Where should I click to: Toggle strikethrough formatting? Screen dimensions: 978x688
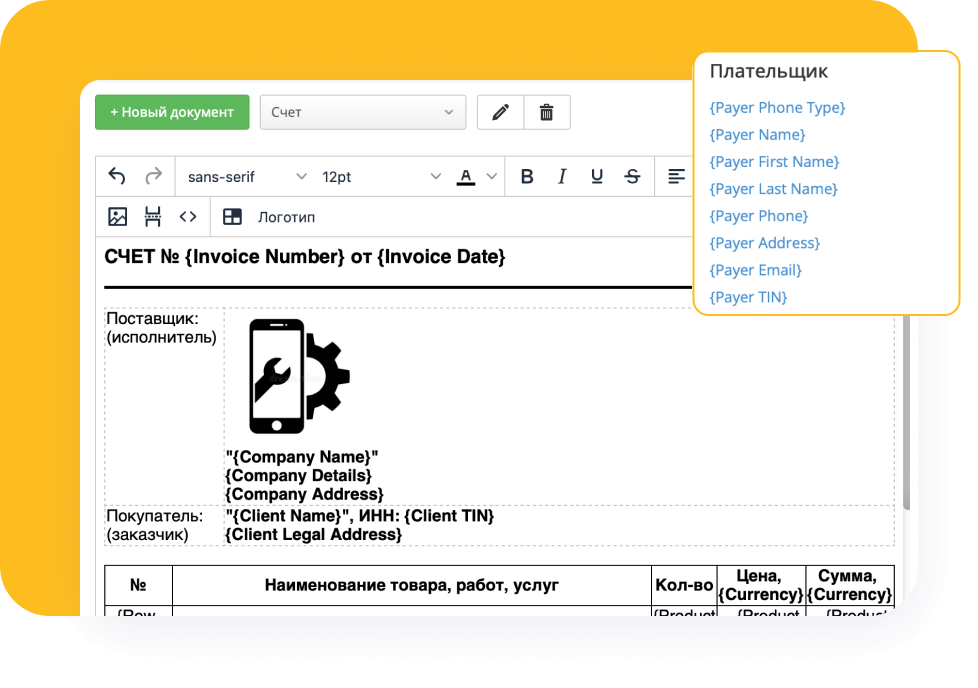(x=632, y=177)
